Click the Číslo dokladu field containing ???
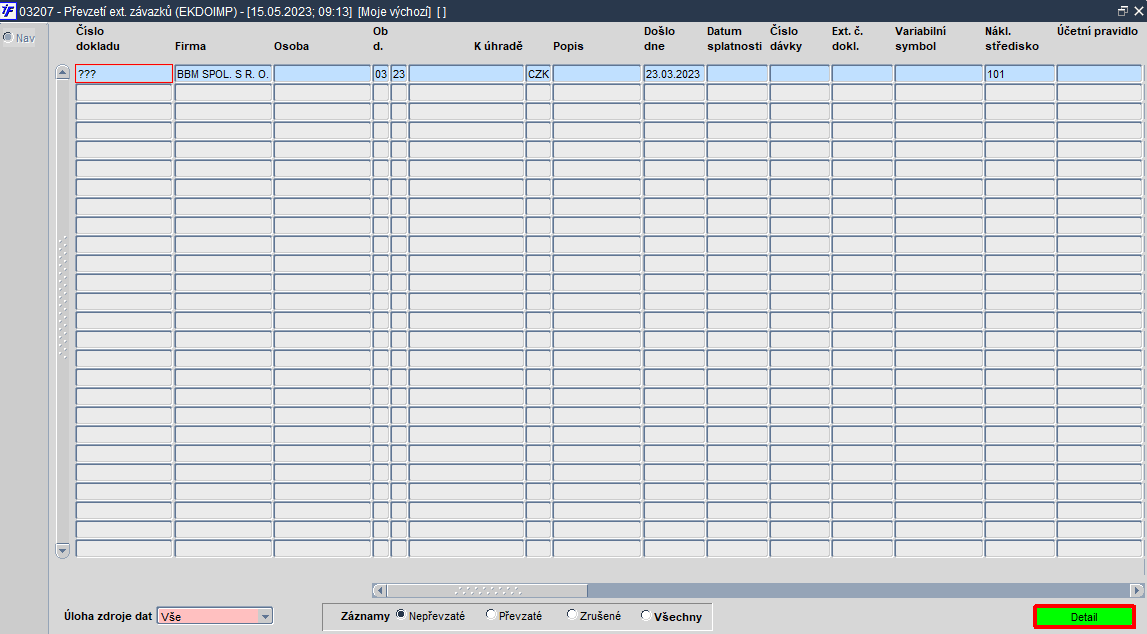The height and width of the screenshot is (634, 1147). (124, 74)
